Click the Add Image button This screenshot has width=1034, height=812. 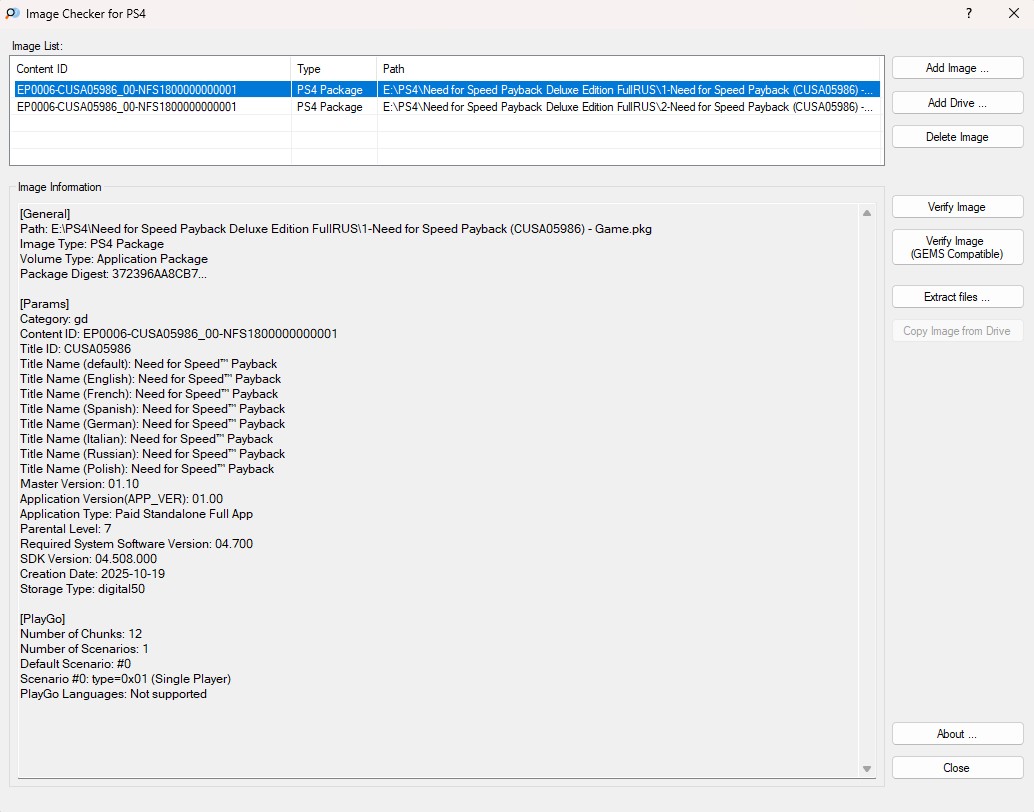tap(957, 68)
